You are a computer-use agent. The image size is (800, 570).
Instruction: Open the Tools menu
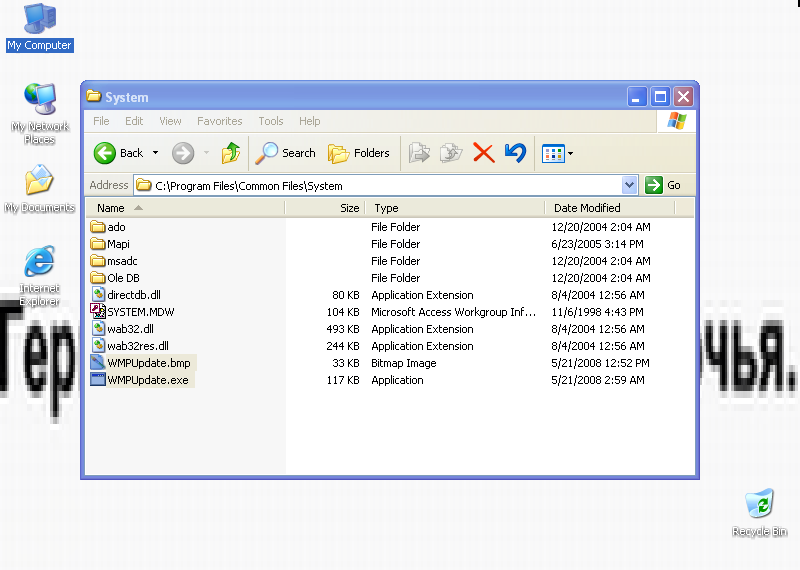(270, 121)
